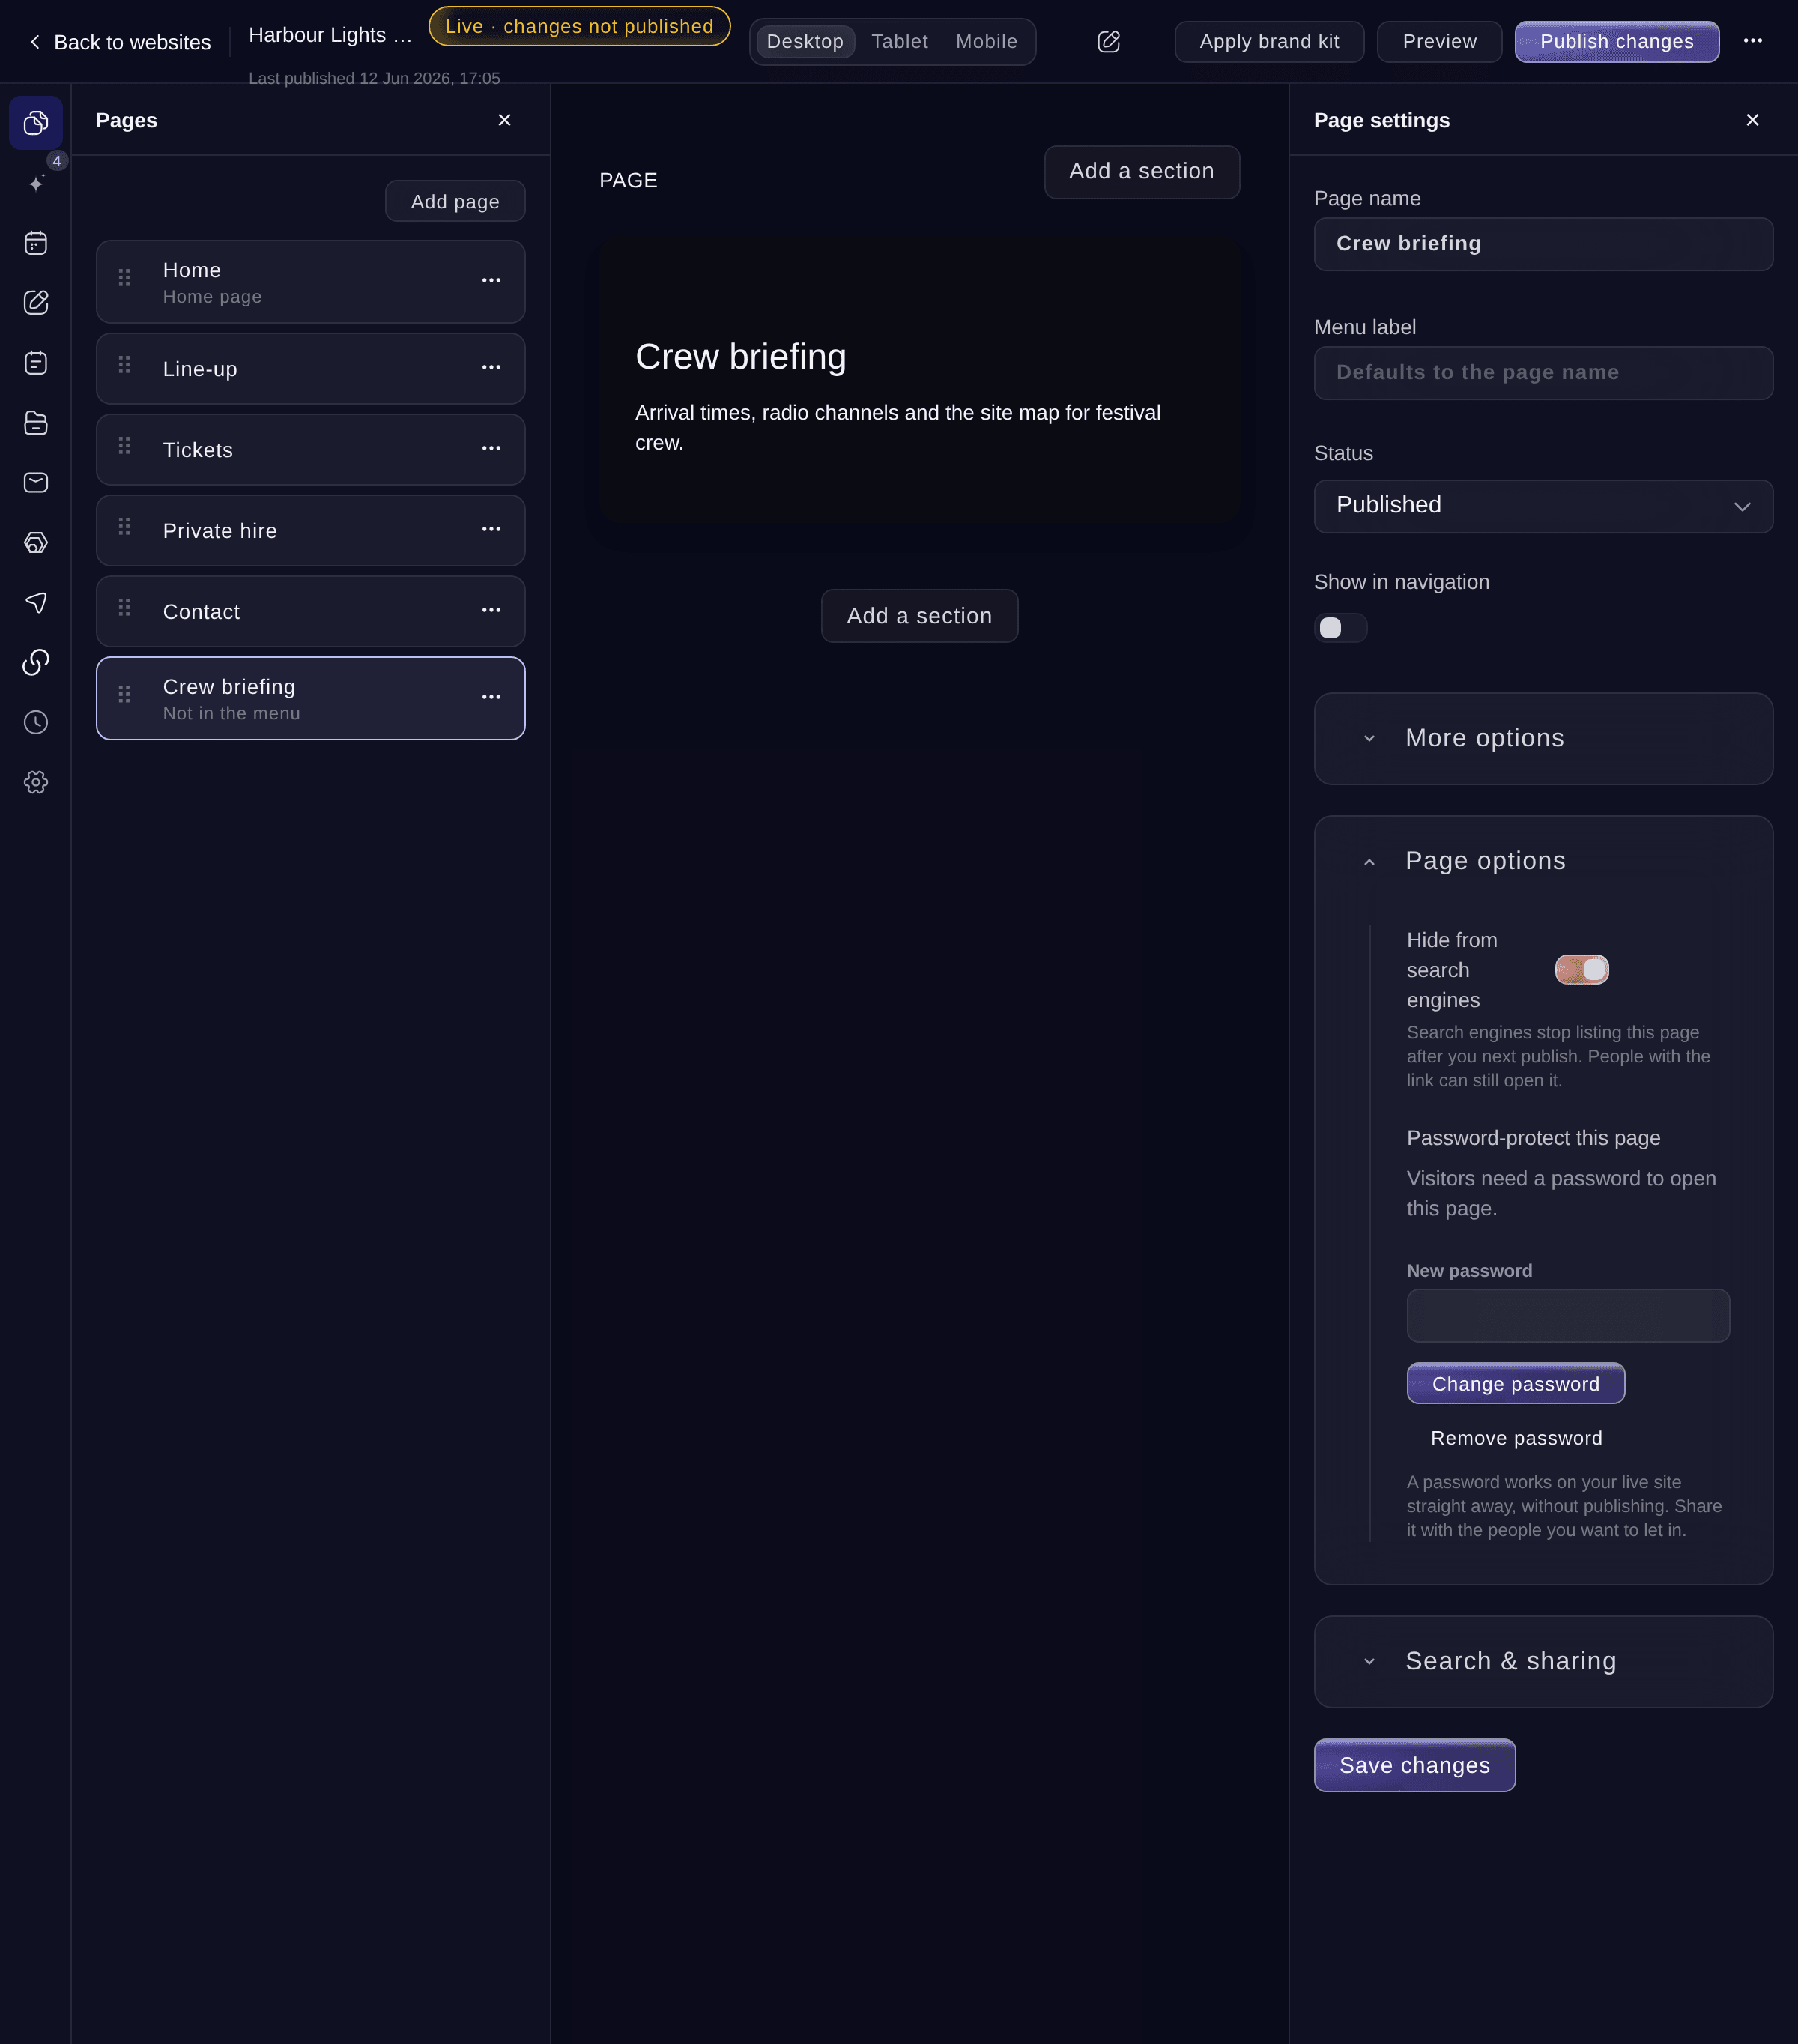Open the Status dropdown showing Published
This screenshot has width=1798, height=2044.
(x=1543, y=506)
